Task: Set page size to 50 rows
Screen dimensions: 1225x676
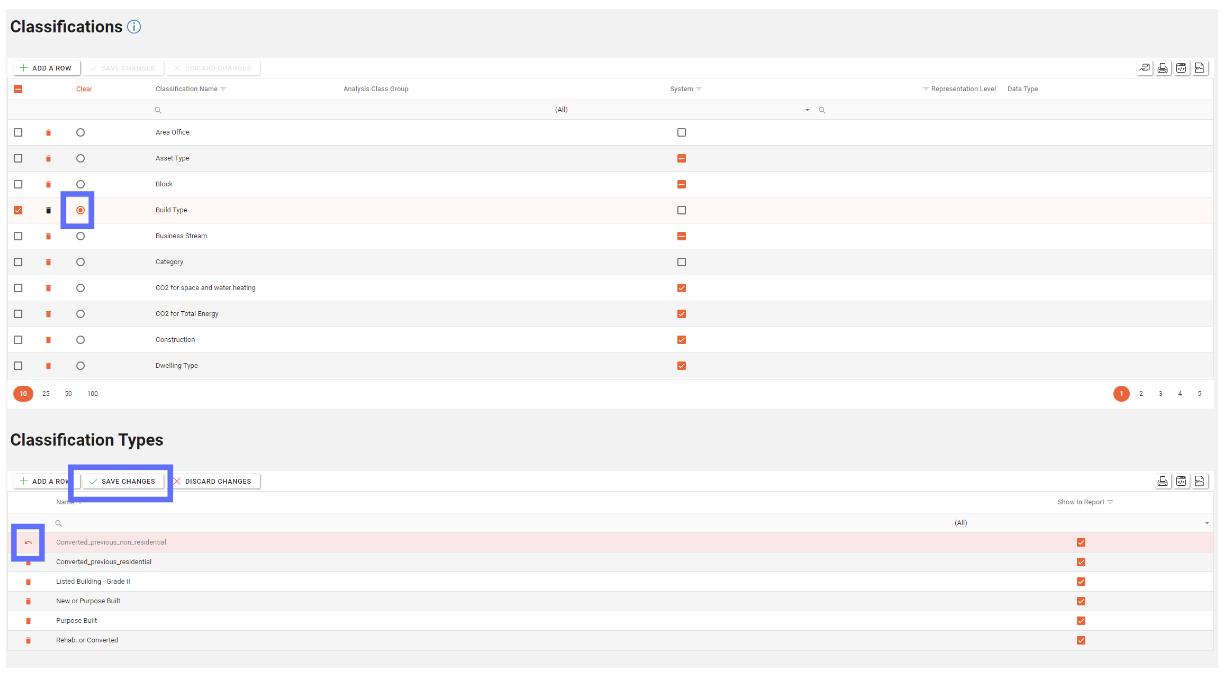Action: (68, 394)
